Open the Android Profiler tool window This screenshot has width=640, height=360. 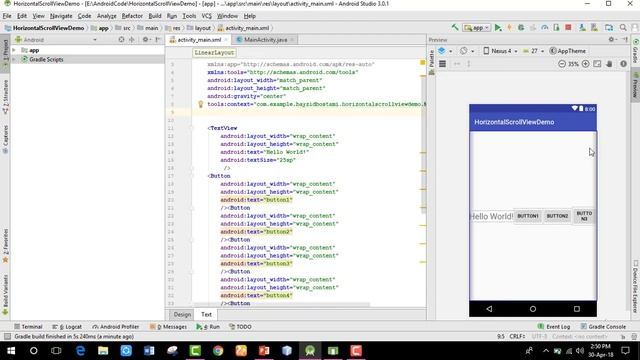(116, 327)
